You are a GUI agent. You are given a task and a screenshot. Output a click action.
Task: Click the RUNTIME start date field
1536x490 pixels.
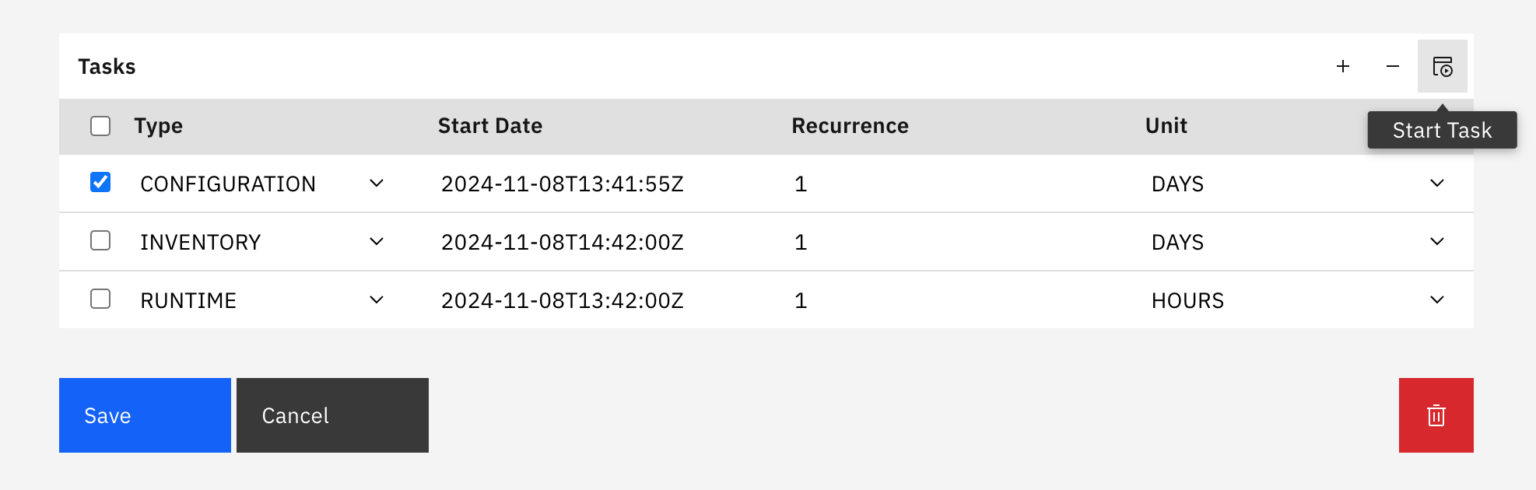(562, 301)
